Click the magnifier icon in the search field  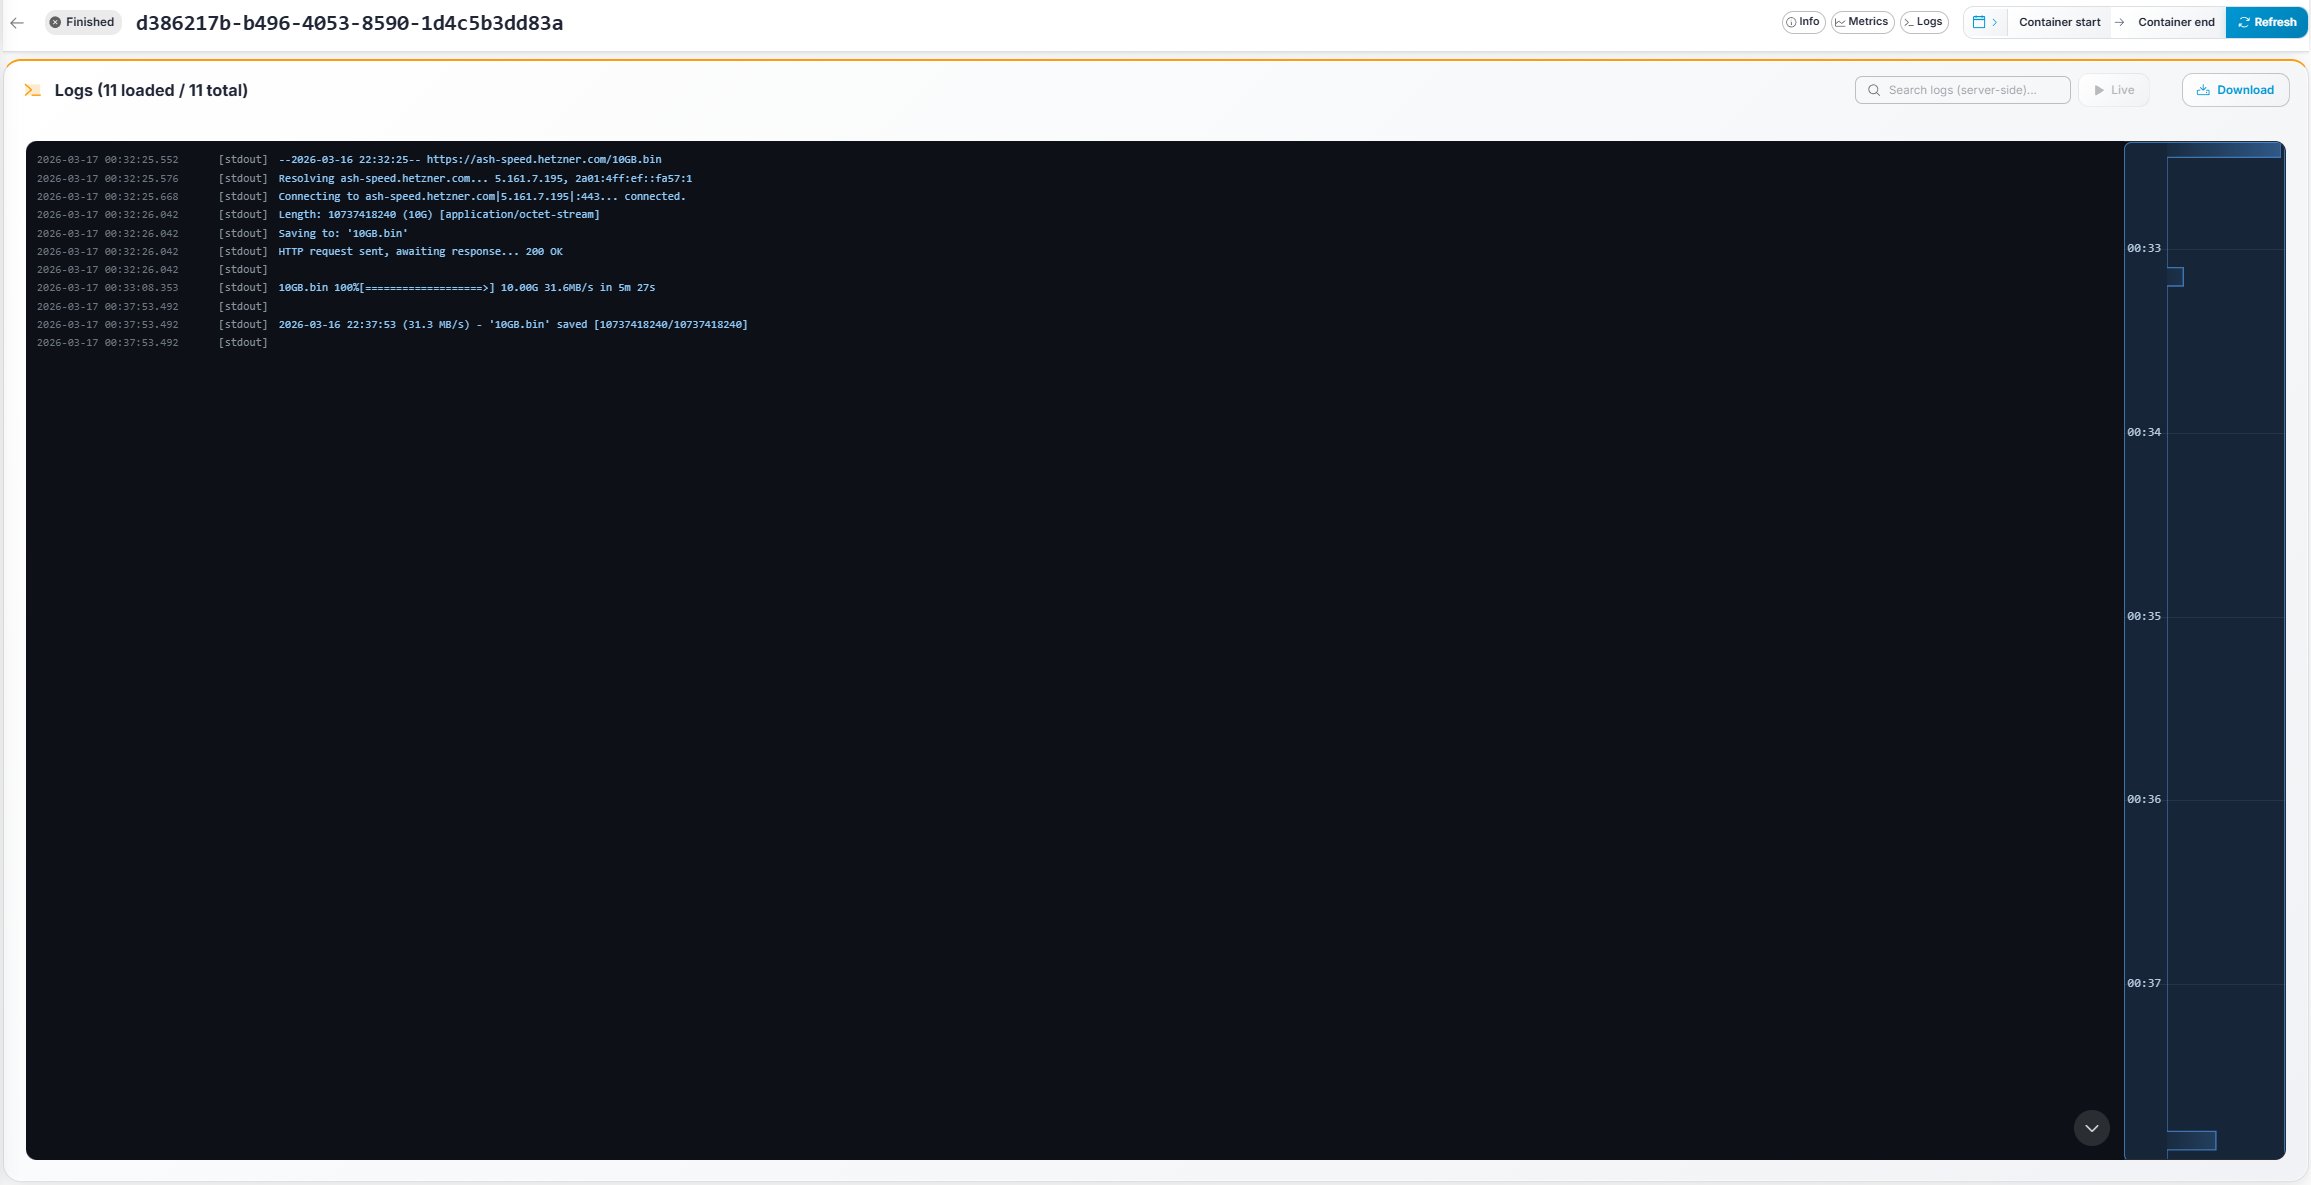(x=1875, y=89)
